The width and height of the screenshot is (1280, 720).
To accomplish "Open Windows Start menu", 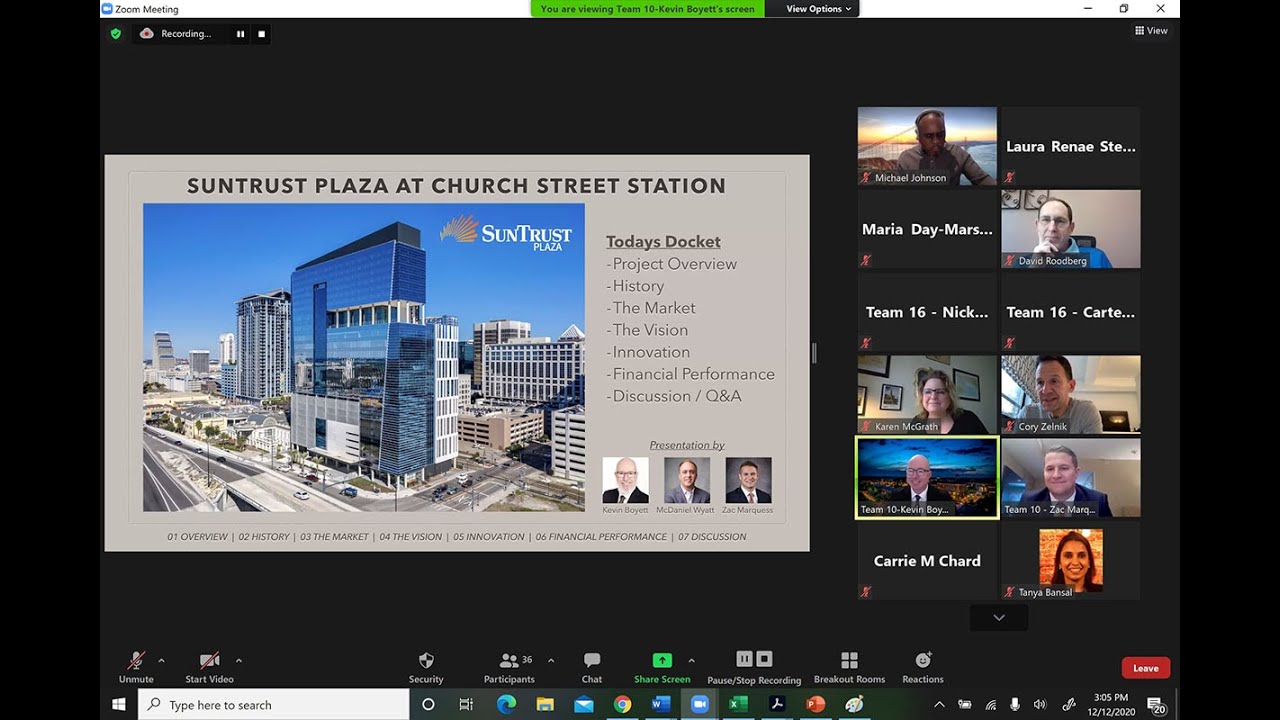I will pyautogui.click(x=119, y=704).
